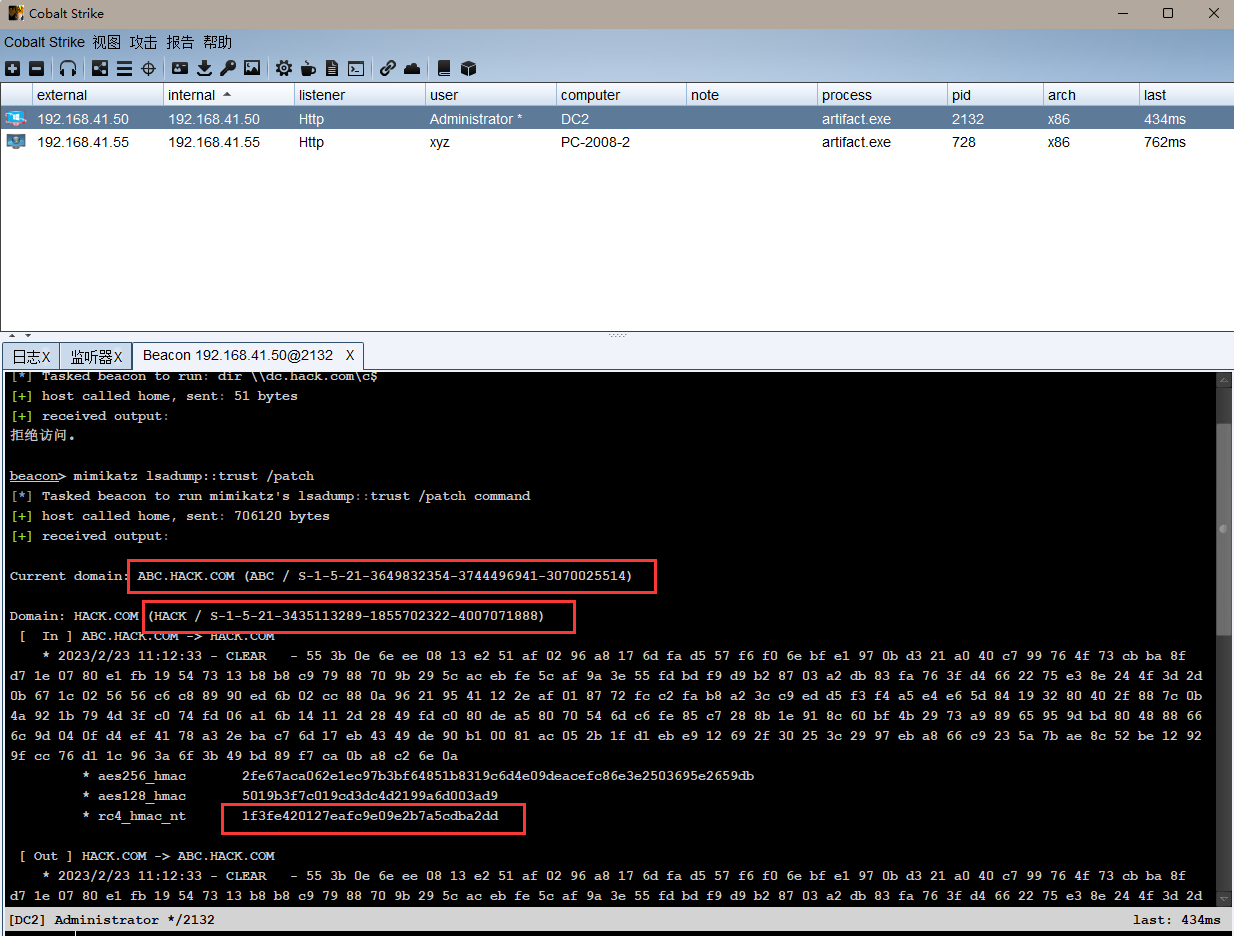The image size is (1234, 936).
Task: Click Manage Web Server cloud icon
Action: pyautogui.click(x=412, y=68)
